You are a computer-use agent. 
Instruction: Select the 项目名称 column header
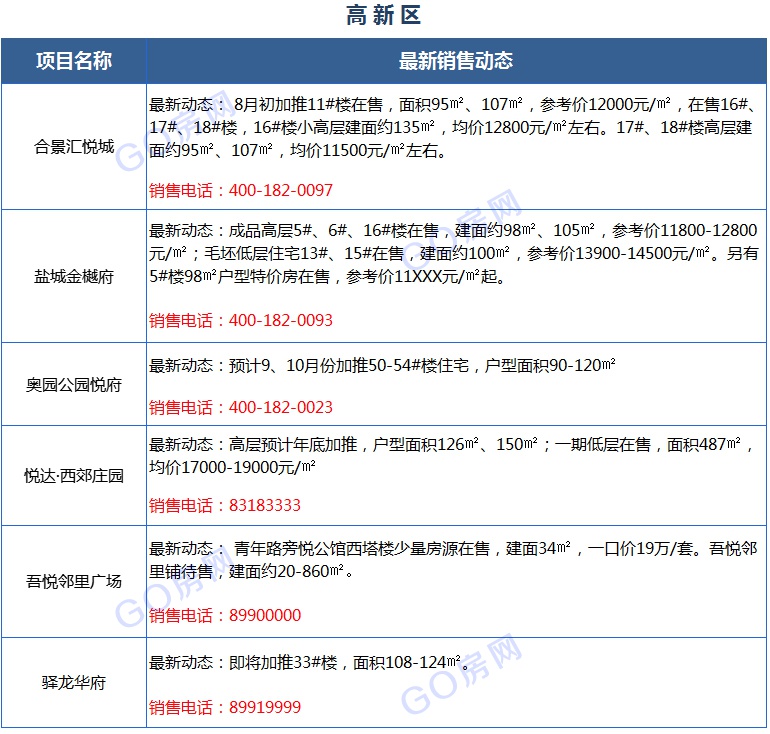point(74,61)
